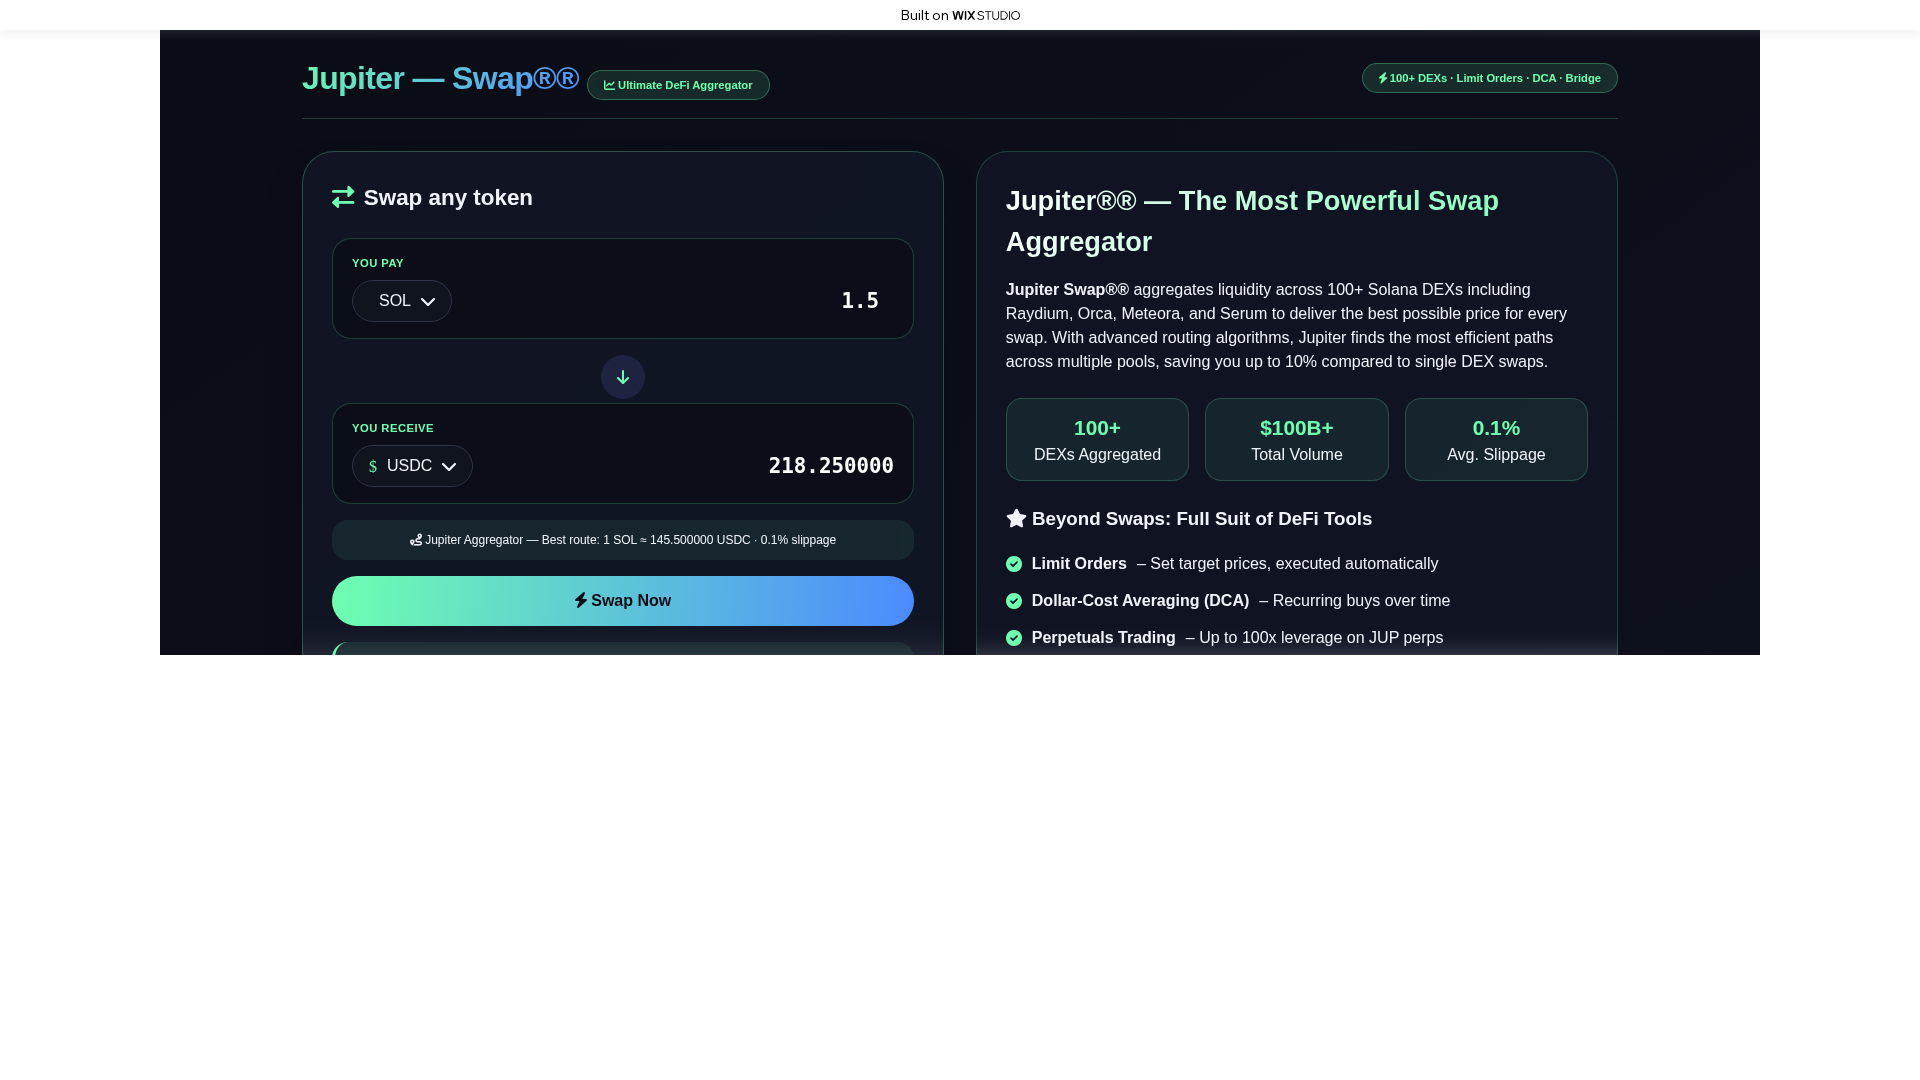Click the YOU RECEIVE label
The height and width of the screenshot is (1080, 1920).
click(393, 428)
